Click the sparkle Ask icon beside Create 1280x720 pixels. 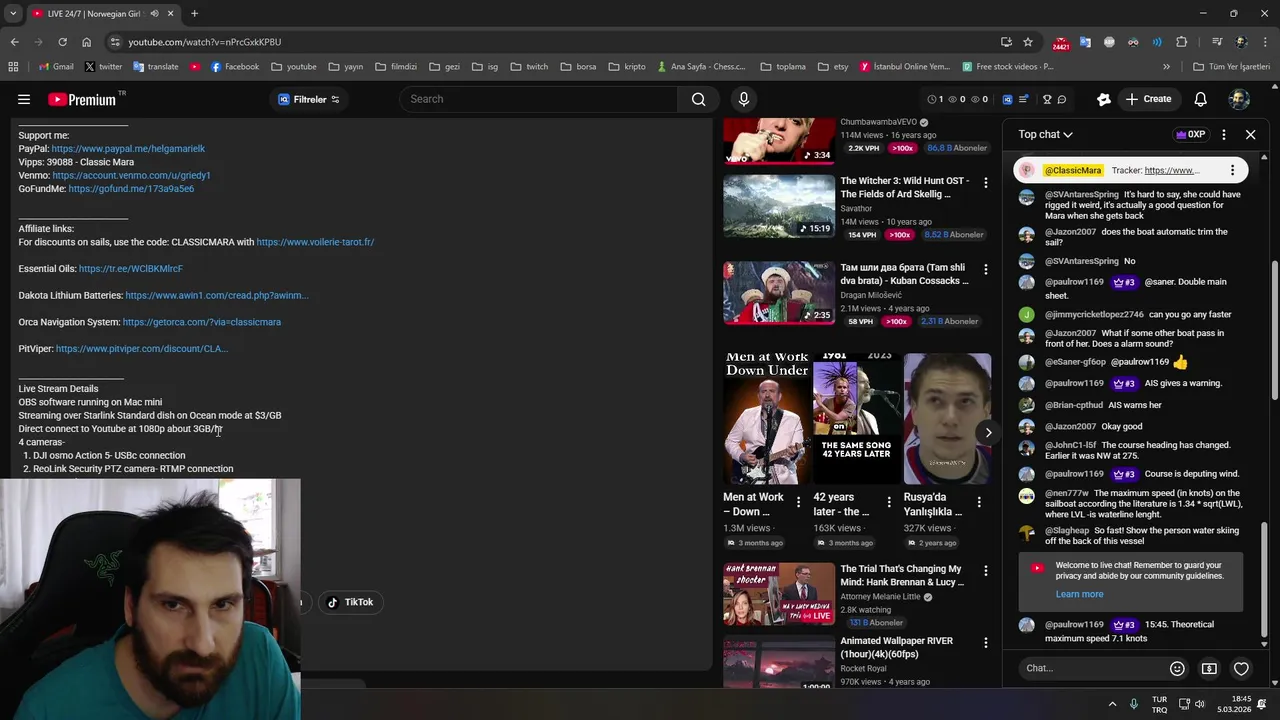click(1104, 99)
